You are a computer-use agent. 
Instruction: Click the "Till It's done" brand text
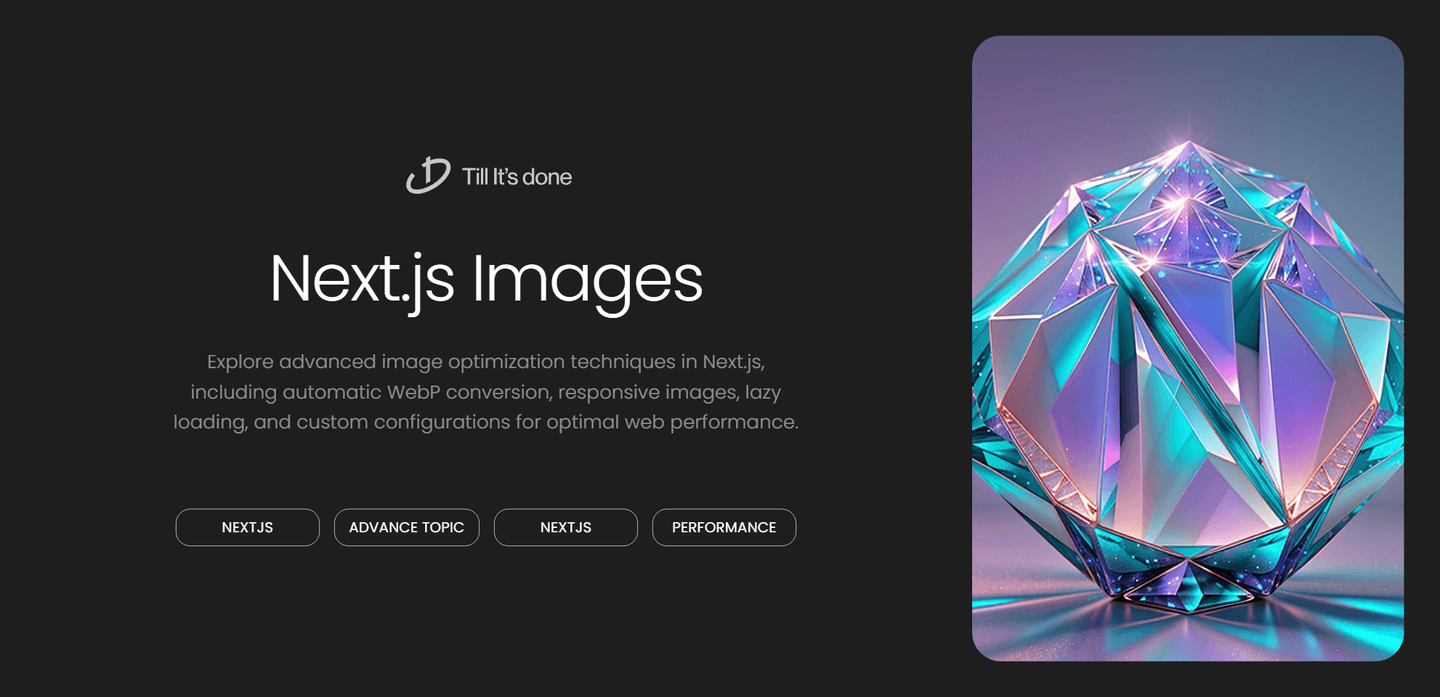click(x=517, y=177)
